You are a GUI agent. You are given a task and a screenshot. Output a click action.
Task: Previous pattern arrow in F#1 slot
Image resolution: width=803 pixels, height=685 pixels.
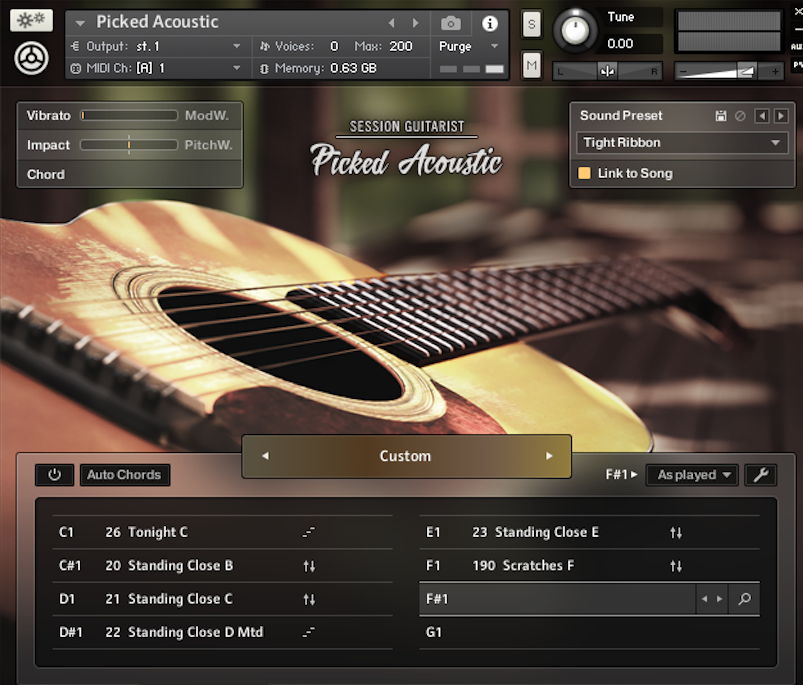pos(705,598)
